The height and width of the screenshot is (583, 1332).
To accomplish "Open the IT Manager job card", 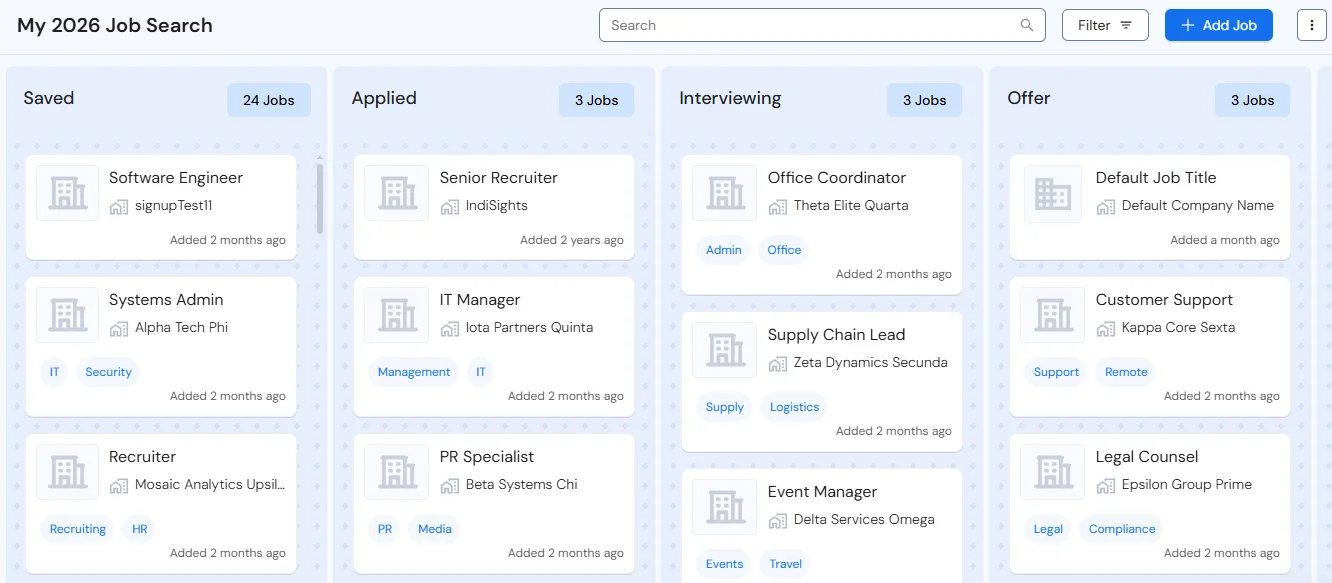I will pyautogui.click(x=493, y=346).
